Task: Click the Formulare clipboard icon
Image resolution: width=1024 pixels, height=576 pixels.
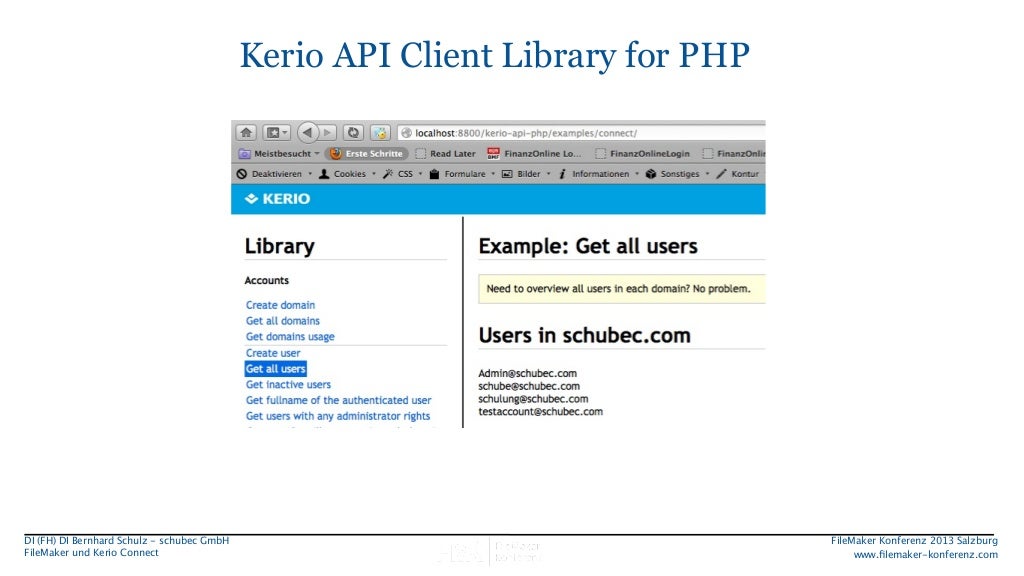Action: point(434,174)
